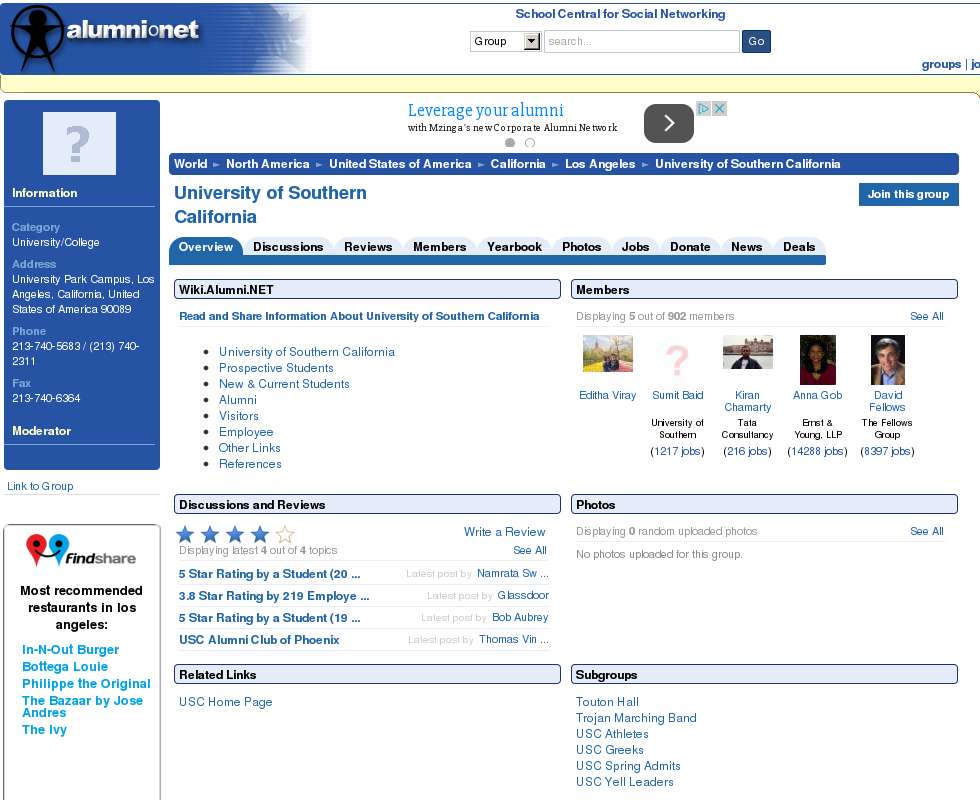This screenshot has width=980, height=800.
Task: Open Prospective Students wiki link
Action: coord(276,368)
